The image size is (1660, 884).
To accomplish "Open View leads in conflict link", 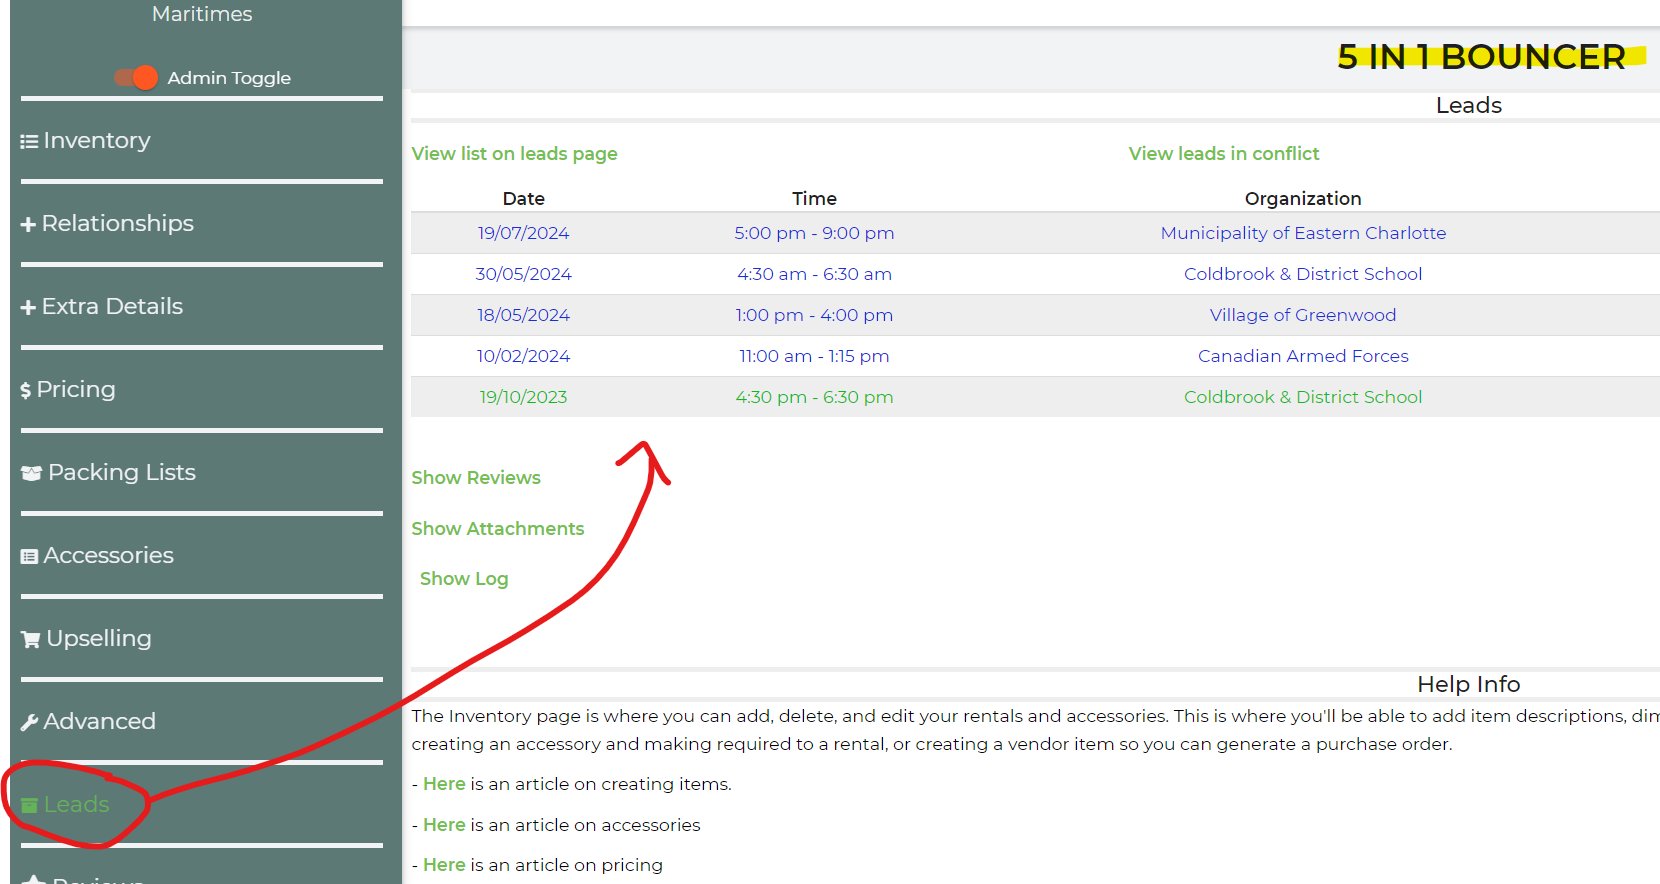I will [x=1223, y=154].
